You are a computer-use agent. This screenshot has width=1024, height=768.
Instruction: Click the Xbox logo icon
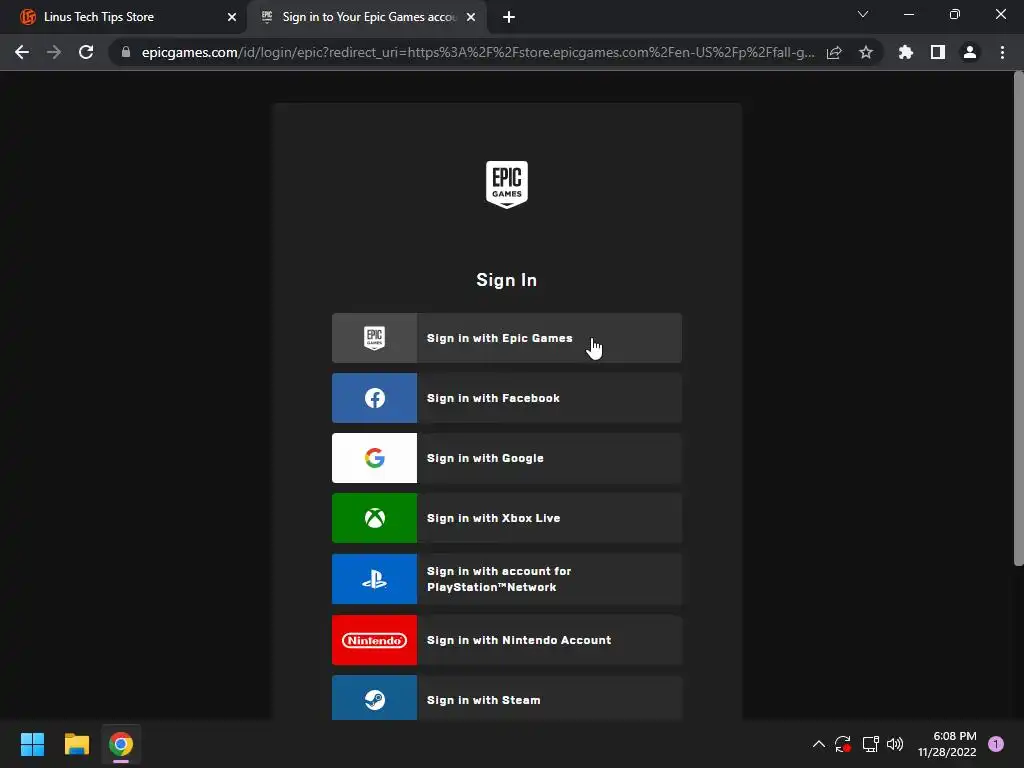(374, 518)
